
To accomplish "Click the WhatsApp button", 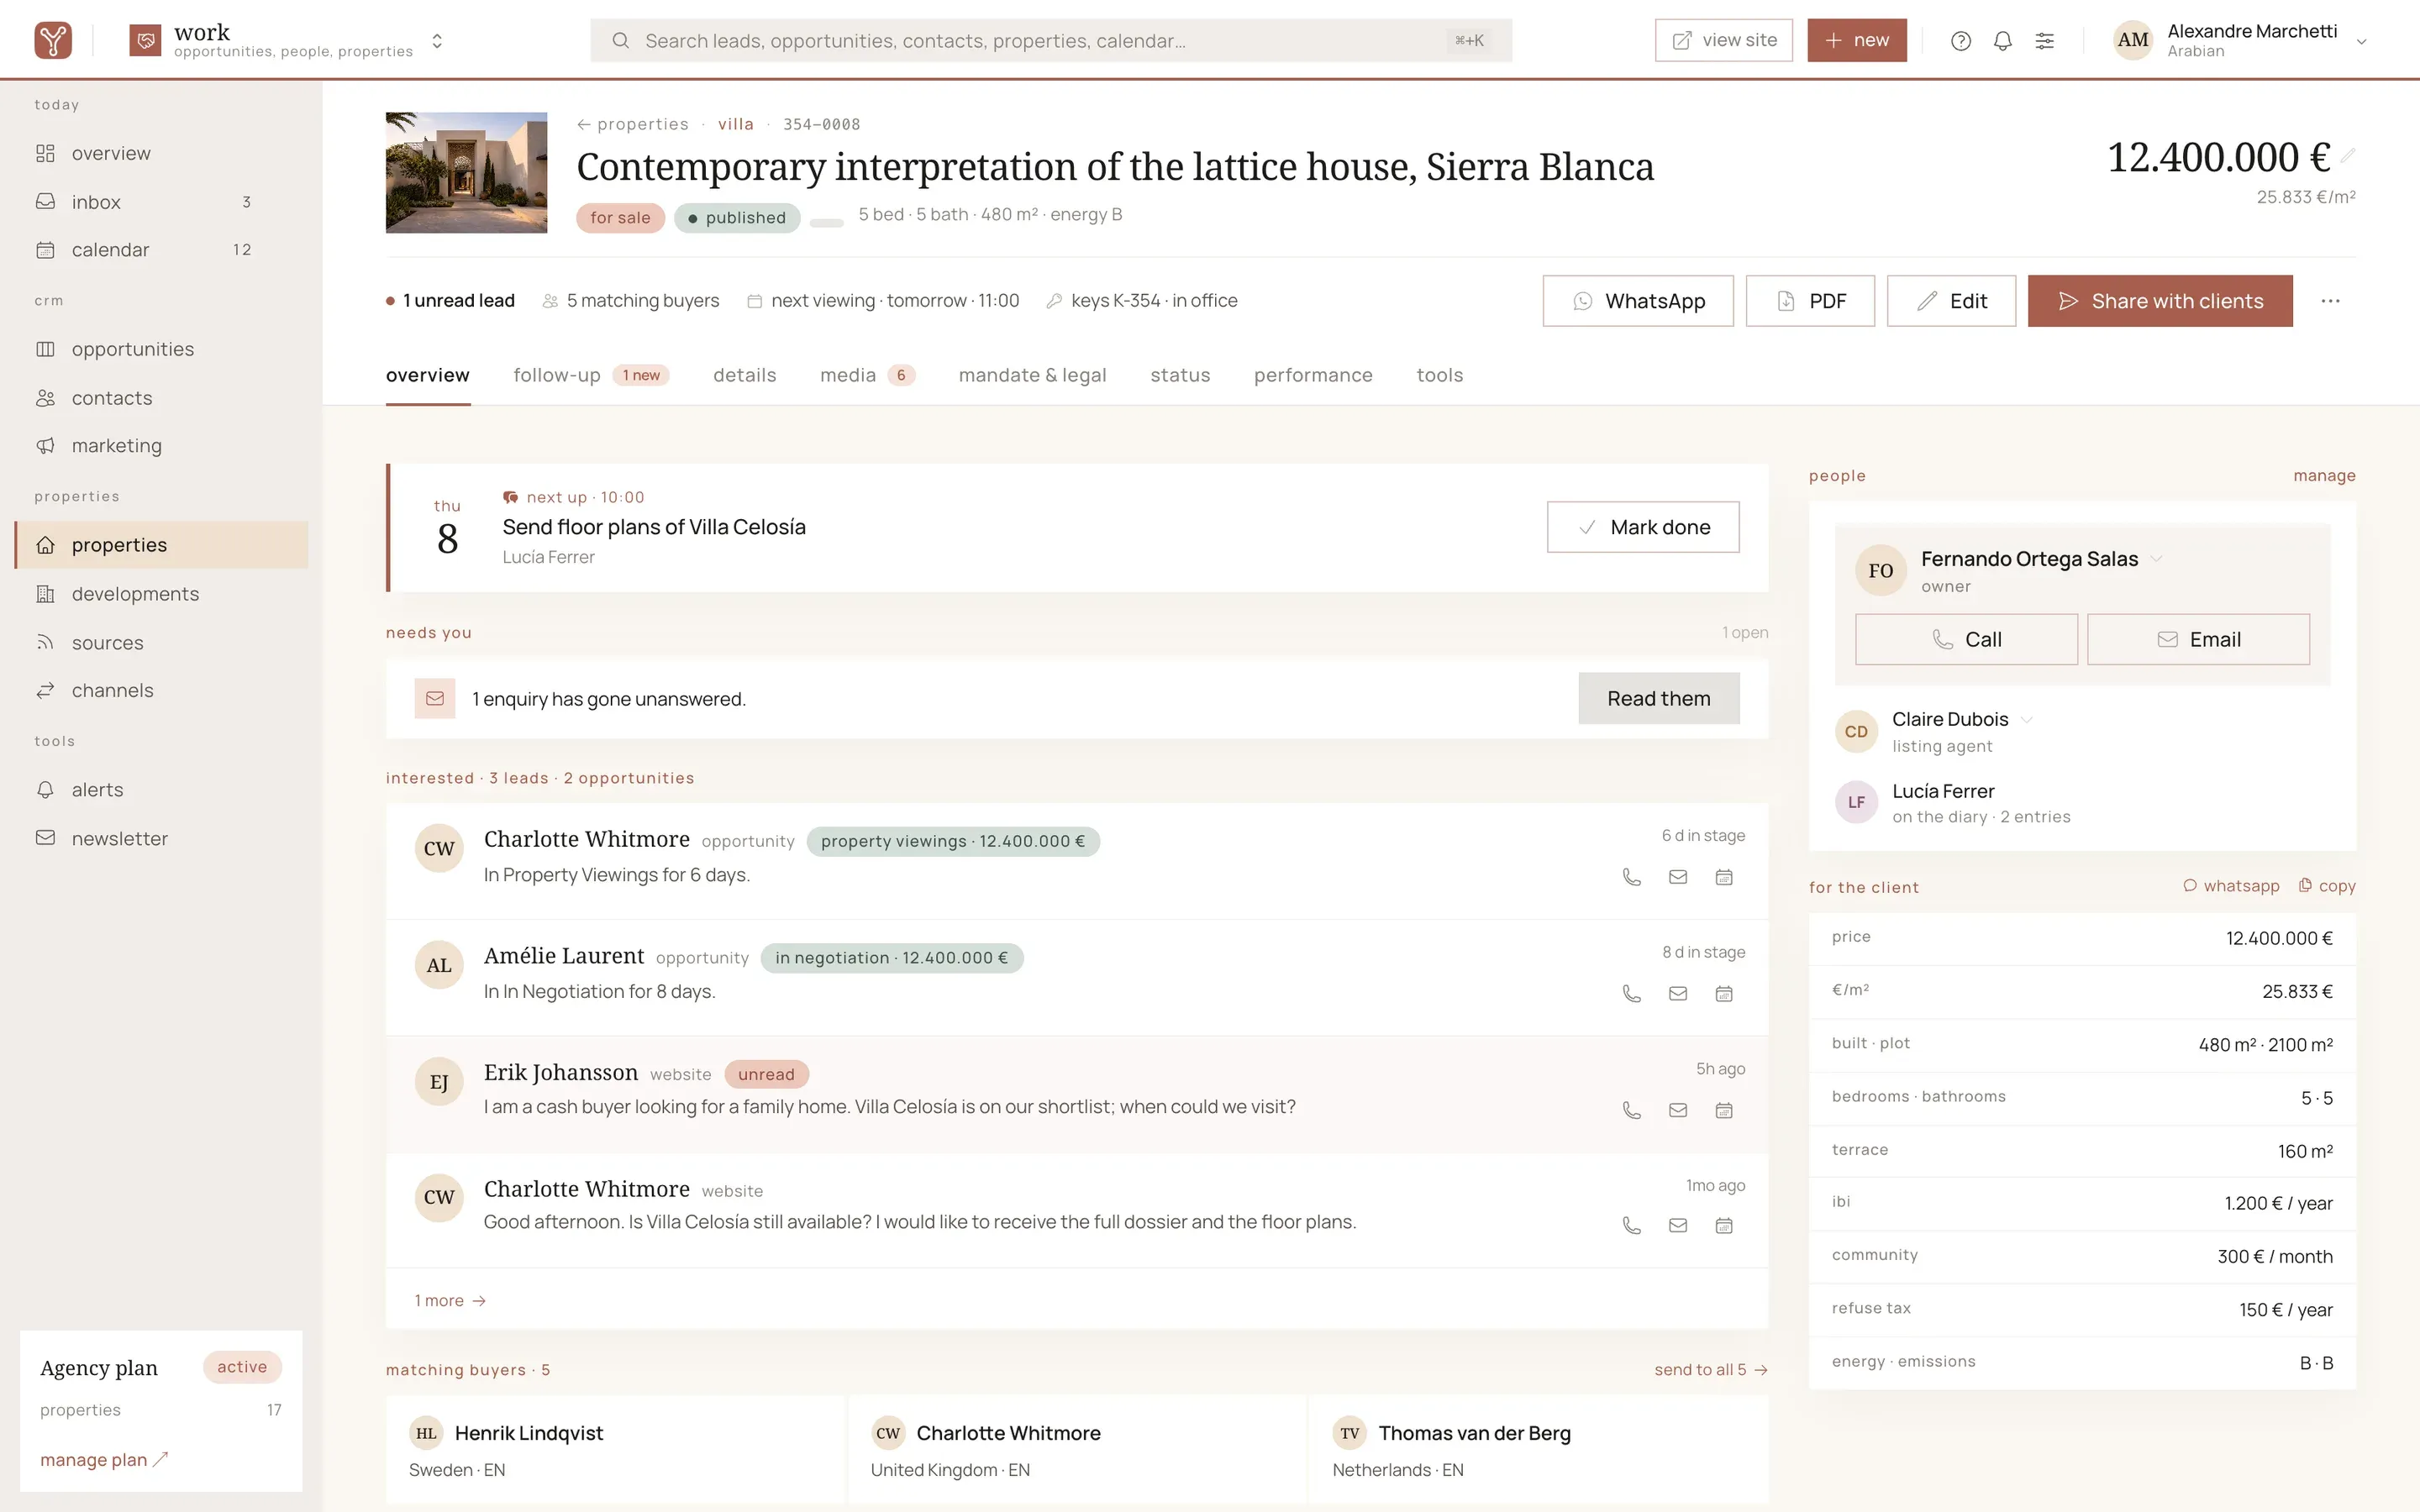I will [1638, 301].
